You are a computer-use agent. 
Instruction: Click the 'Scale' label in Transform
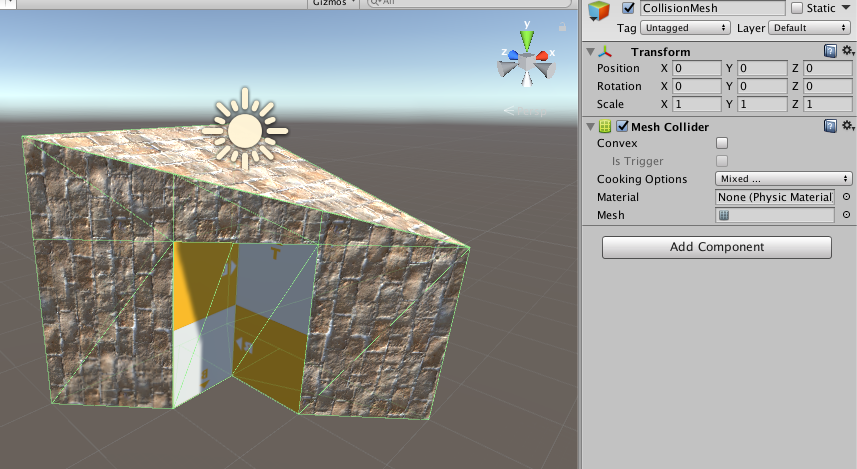(610, 104)
